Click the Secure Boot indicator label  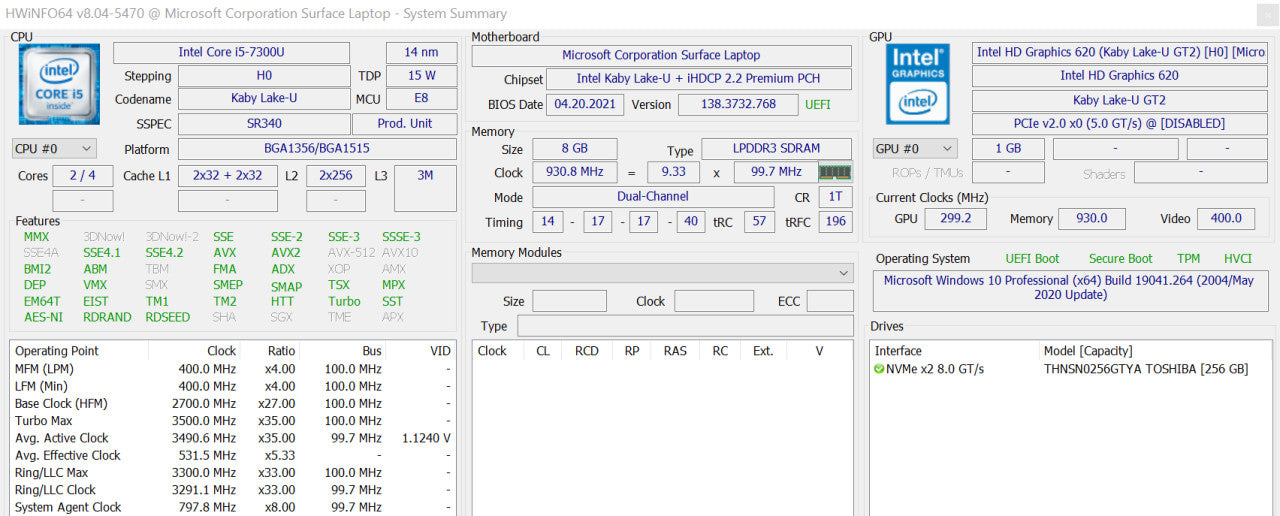(1120, 258)
